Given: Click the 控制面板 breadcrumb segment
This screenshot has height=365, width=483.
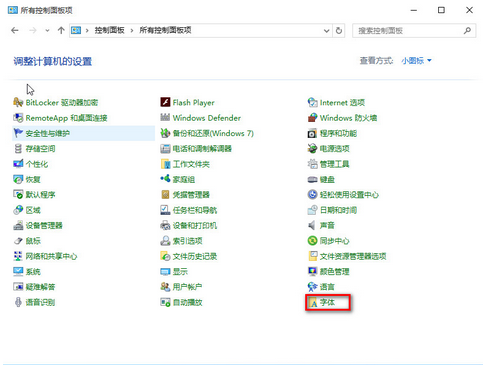Looking at the screenshot, I should [109, 30].
